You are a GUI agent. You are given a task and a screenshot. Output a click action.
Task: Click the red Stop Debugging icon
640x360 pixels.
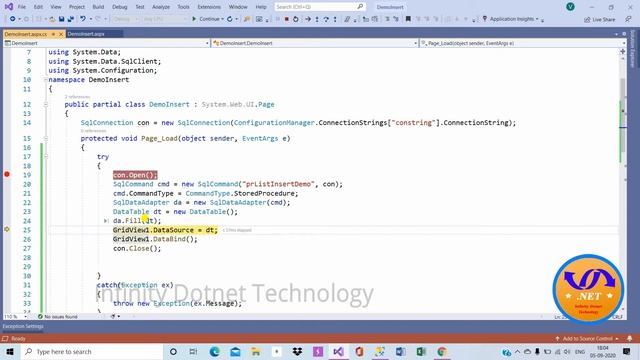287,19
